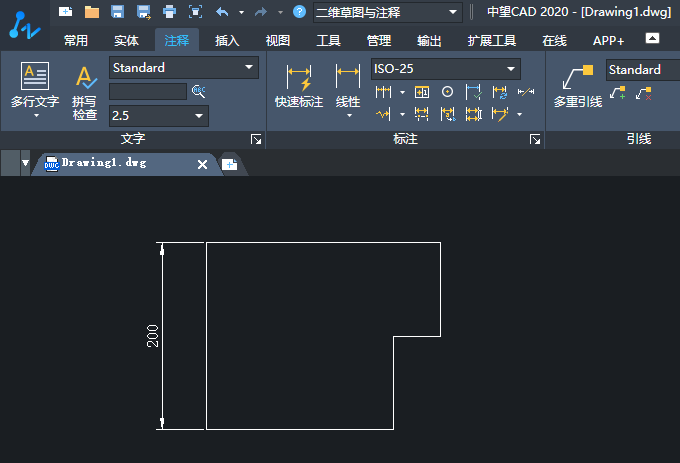Viewport: 680px width, 463px height.
Task: Click the redo arrow icon
Action: click(261, 12)
